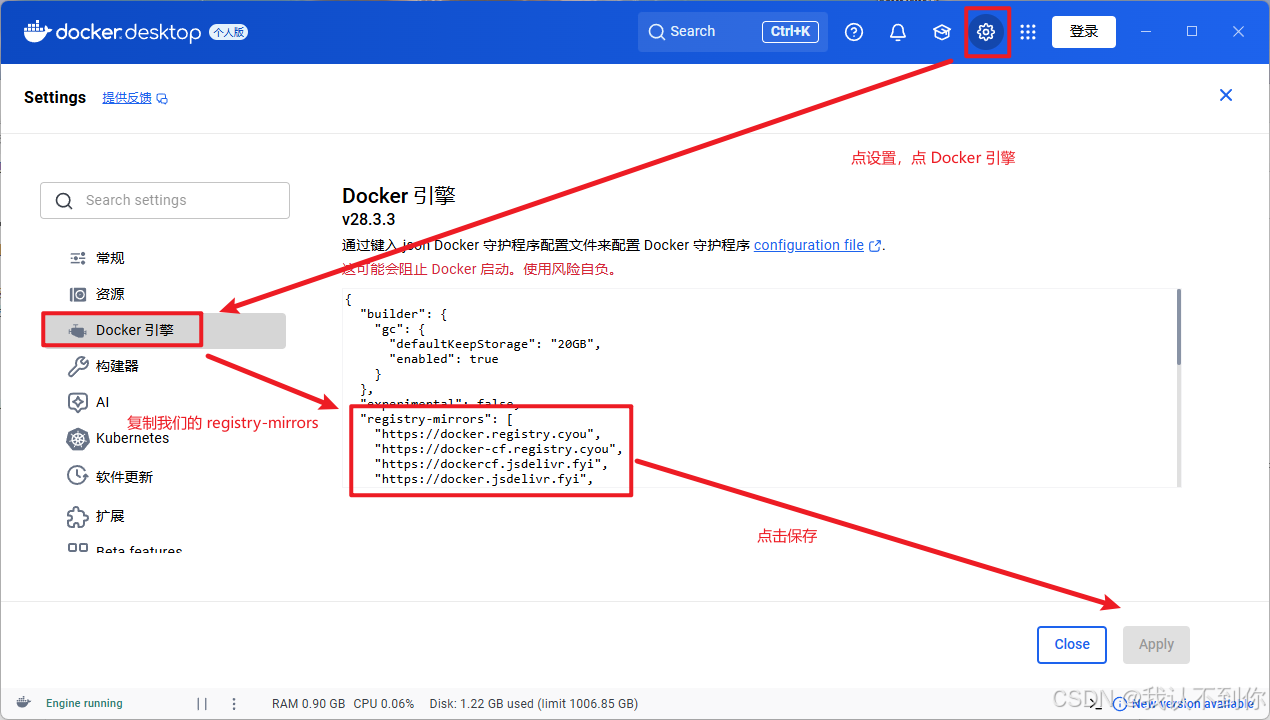Select the Docker 引擎 settings tab

pos(163,330)
